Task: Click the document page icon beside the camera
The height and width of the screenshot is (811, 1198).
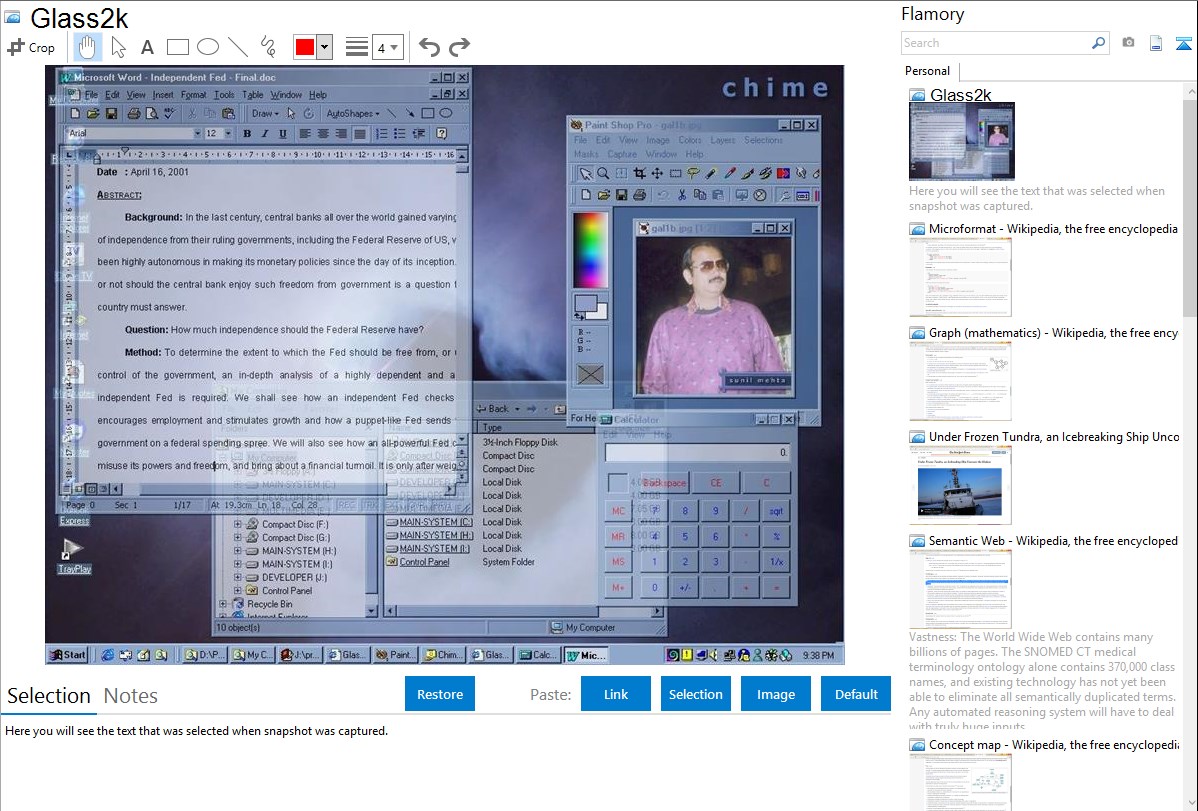Action: [x=1156, y=43]
